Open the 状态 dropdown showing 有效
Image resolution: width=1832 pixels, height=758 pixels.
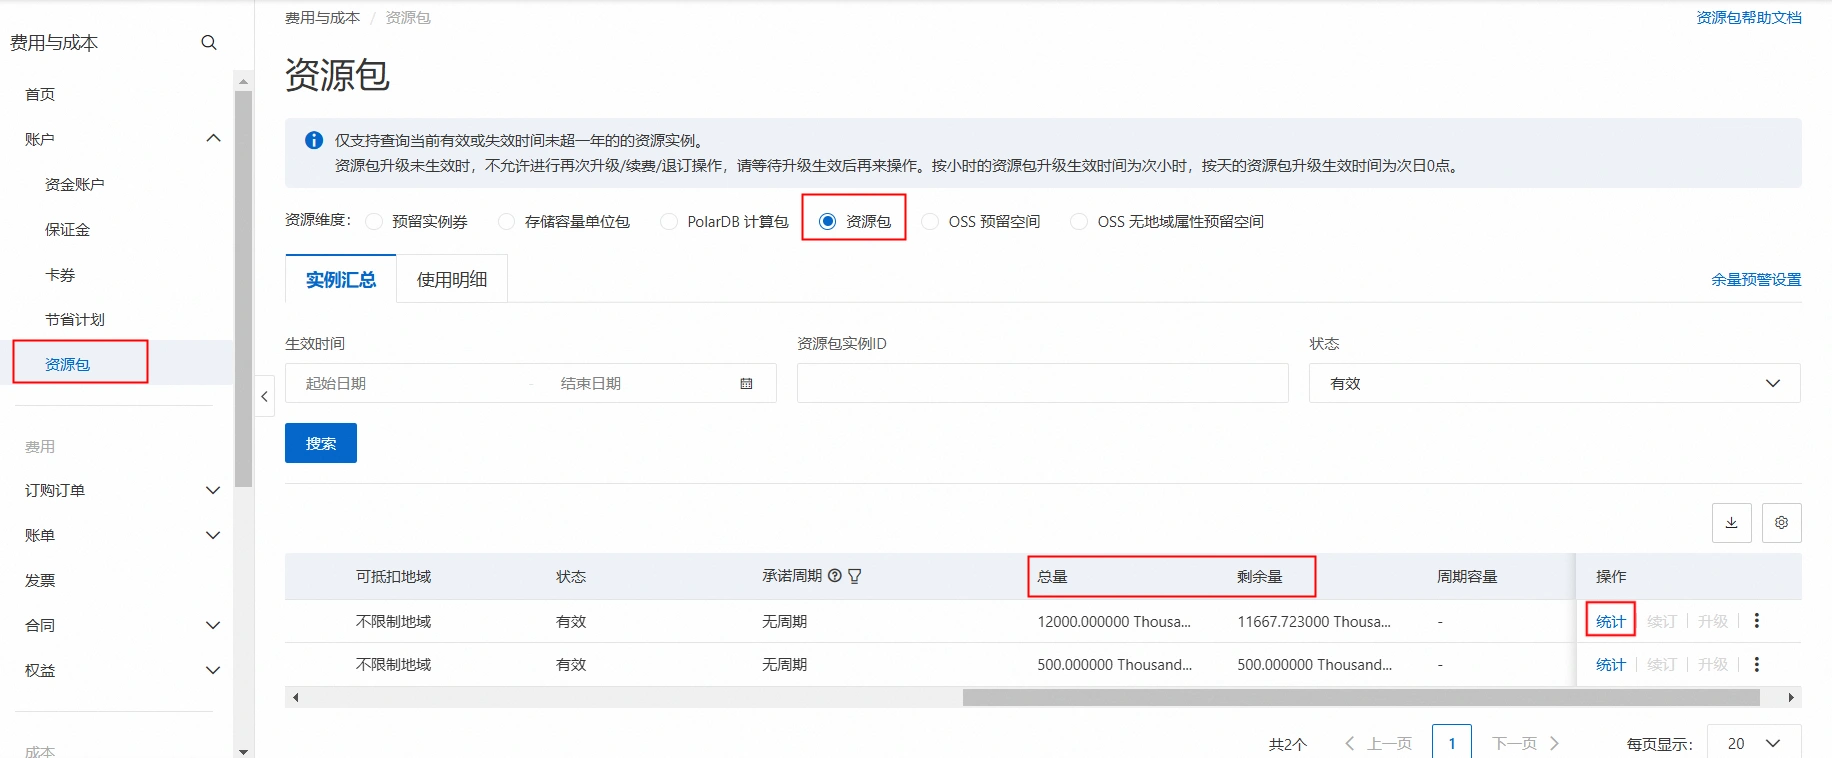(x=1555, y=383)
